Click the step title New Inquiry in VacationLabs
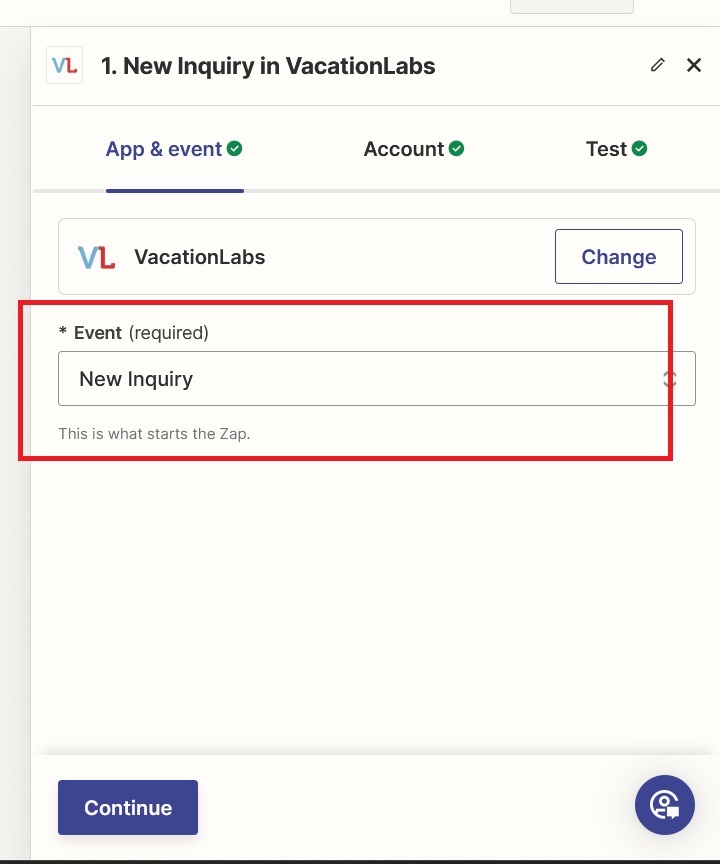This screenshot has width=720, height=864. [x=268, y=67]
